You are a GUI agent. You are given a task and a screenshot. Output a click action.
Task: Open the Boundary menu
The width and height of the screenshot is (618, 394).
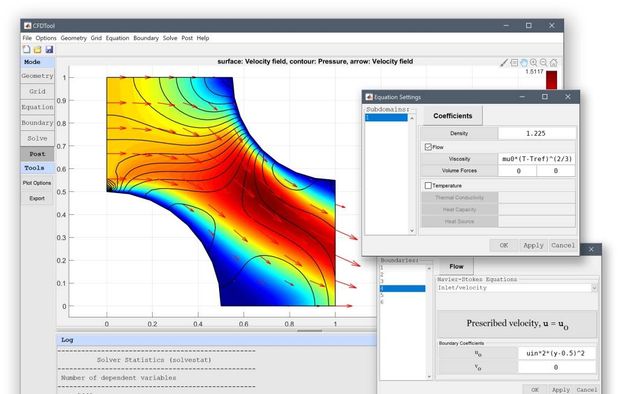(146, 38)
